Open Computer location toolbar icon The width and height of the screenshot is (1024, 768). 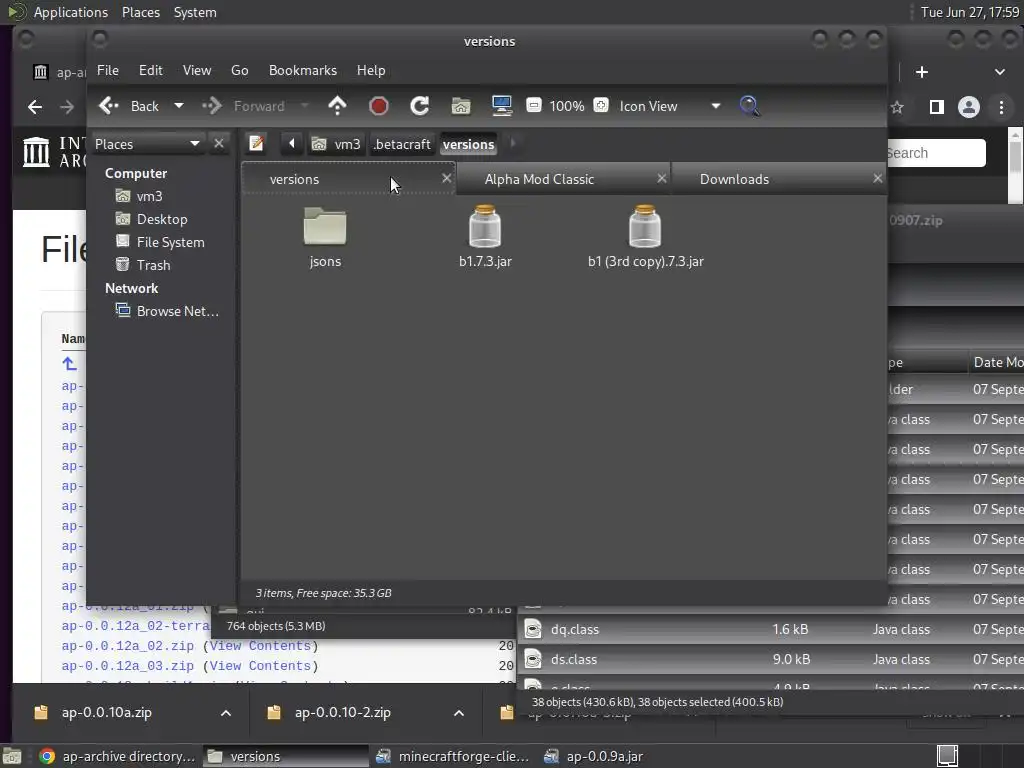click(502, 106)
